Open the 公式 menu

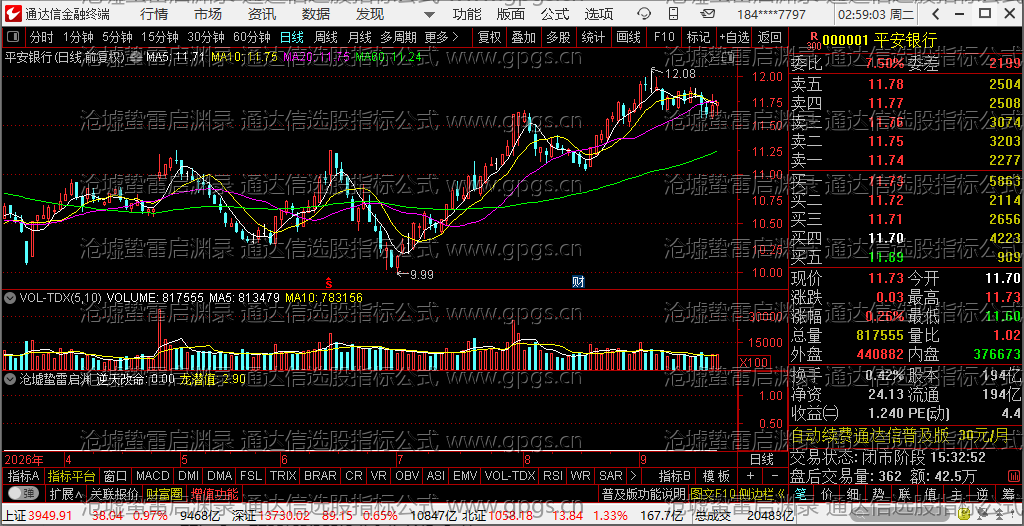point(555,14)
